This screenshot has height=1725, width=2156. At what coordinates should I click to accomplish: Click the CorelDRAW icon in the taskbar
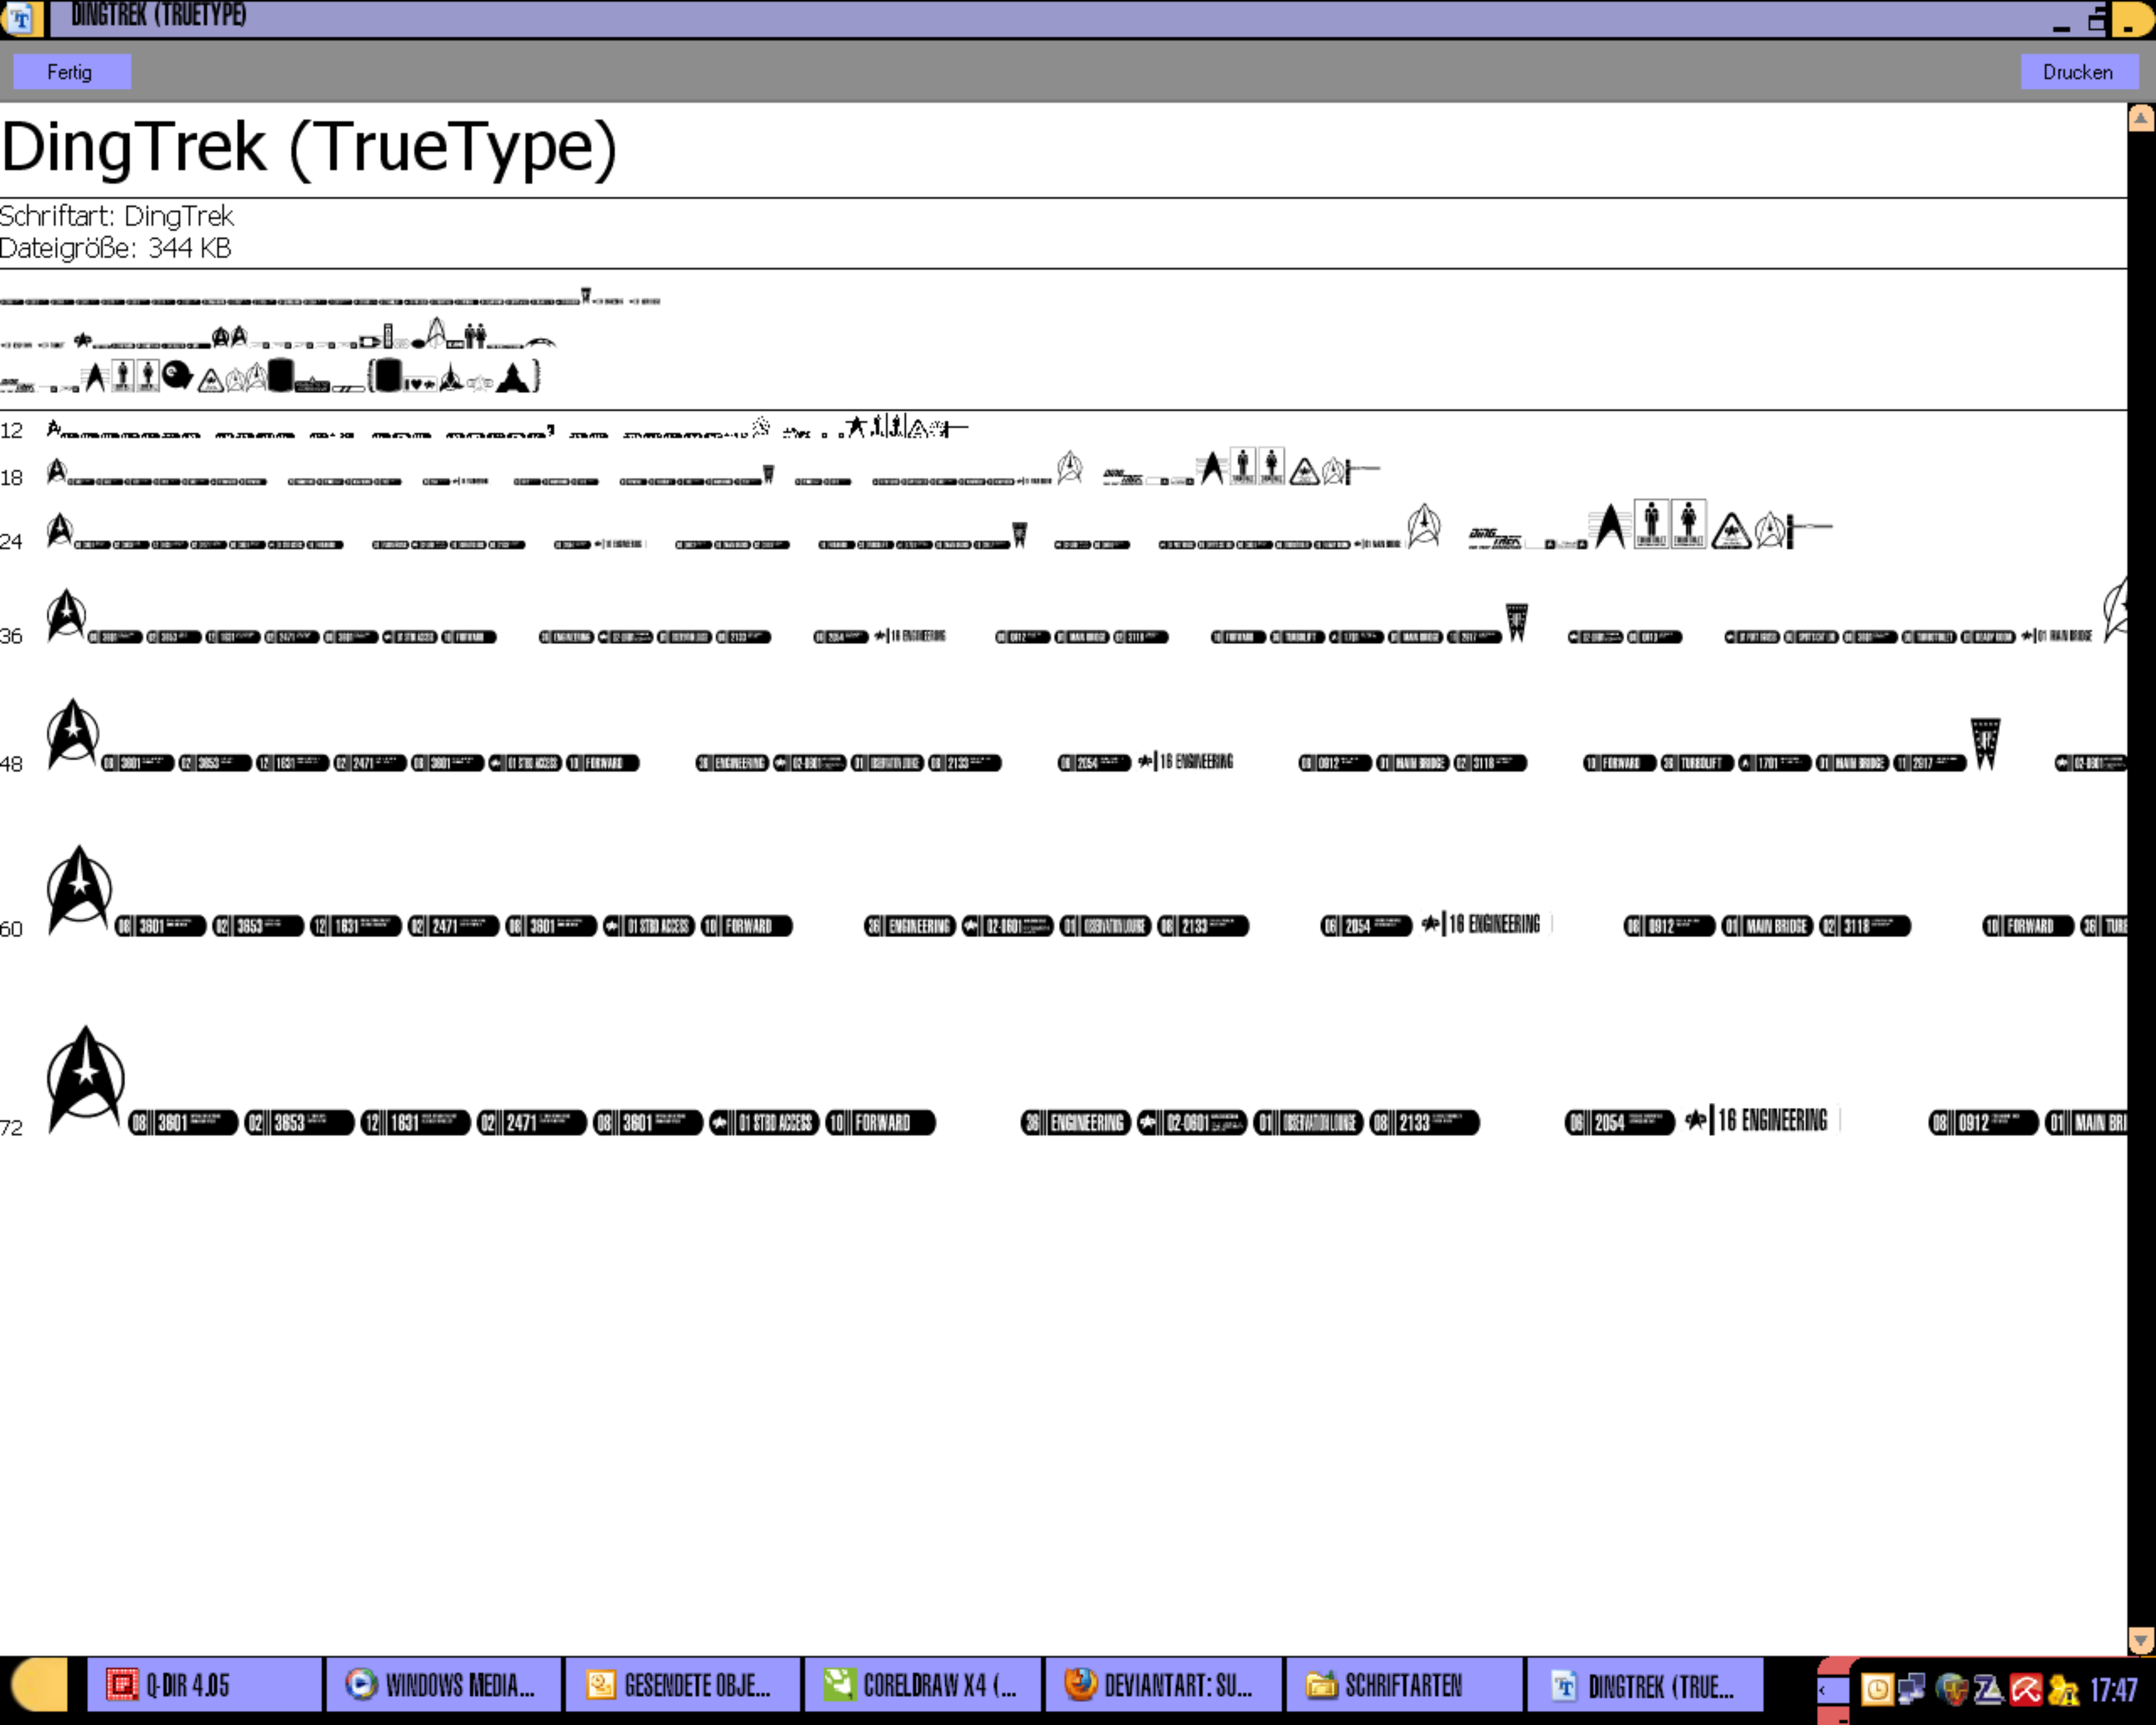pyautogui.click(x=840, y=1685)
